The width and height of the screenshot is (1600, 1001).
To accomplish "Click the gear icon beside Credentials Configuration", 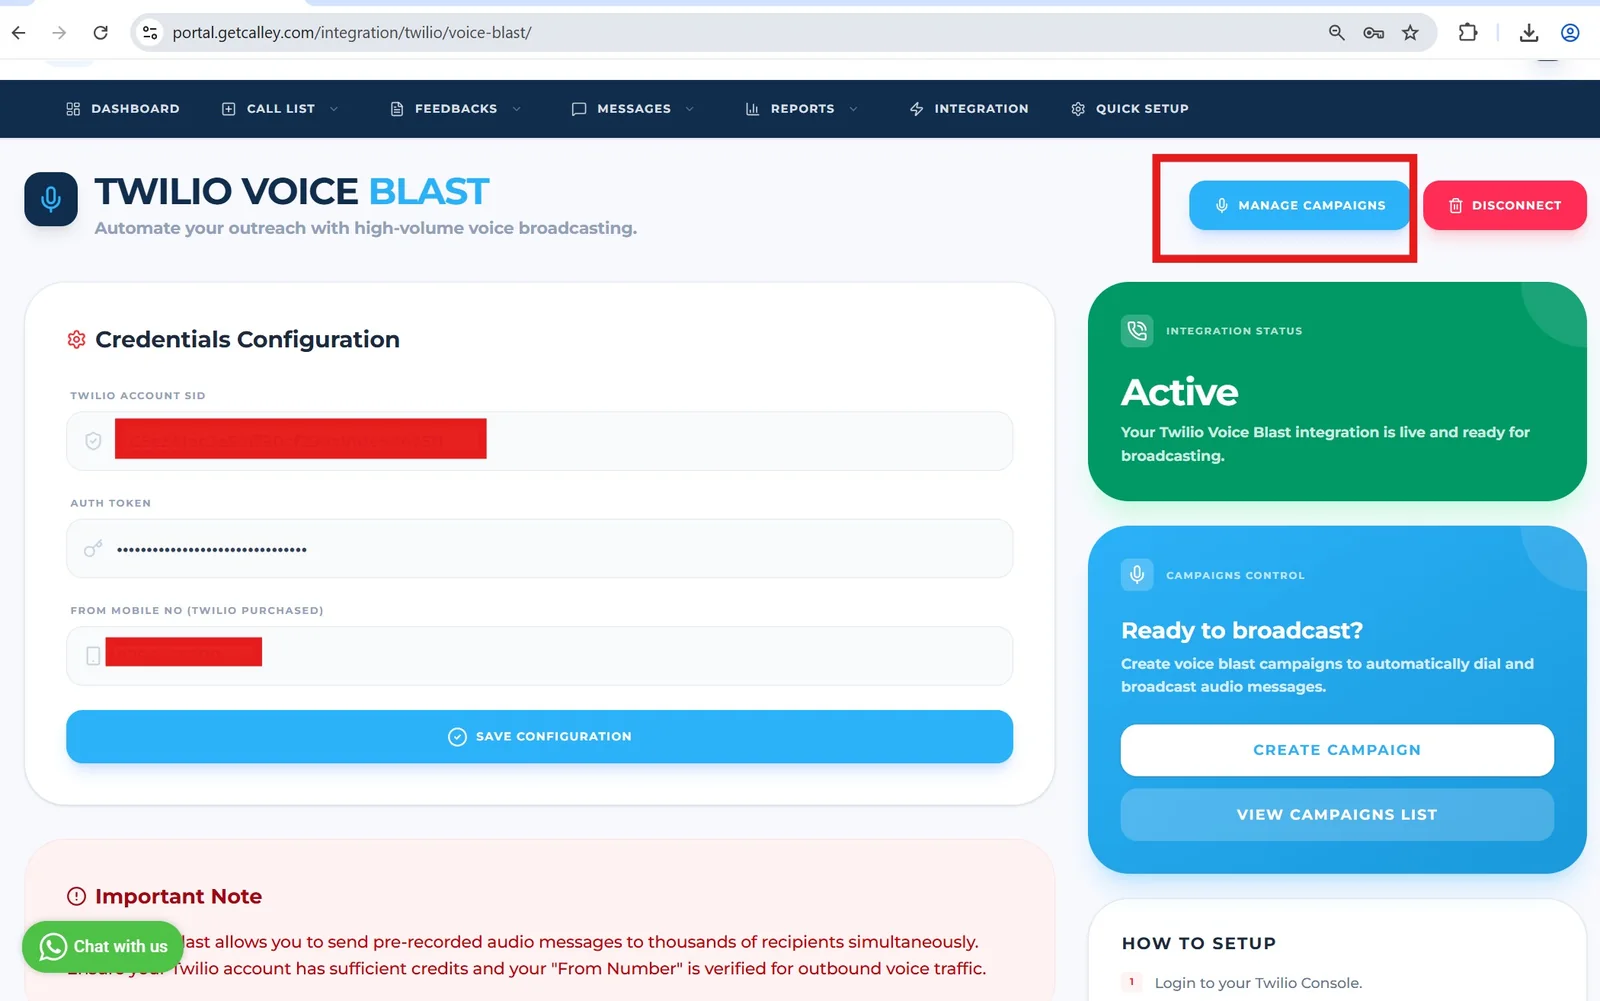I will pos(76,340).
